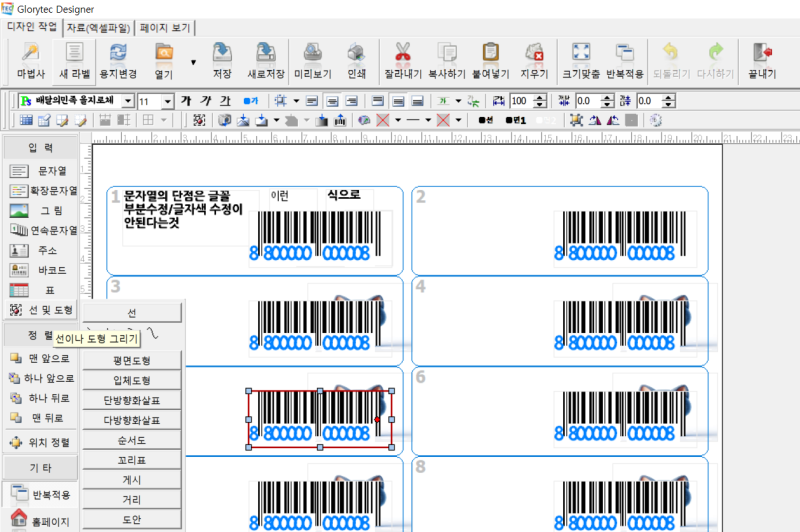Expand the 열기 (Open) dropdown arrow

tap(193, 62)
